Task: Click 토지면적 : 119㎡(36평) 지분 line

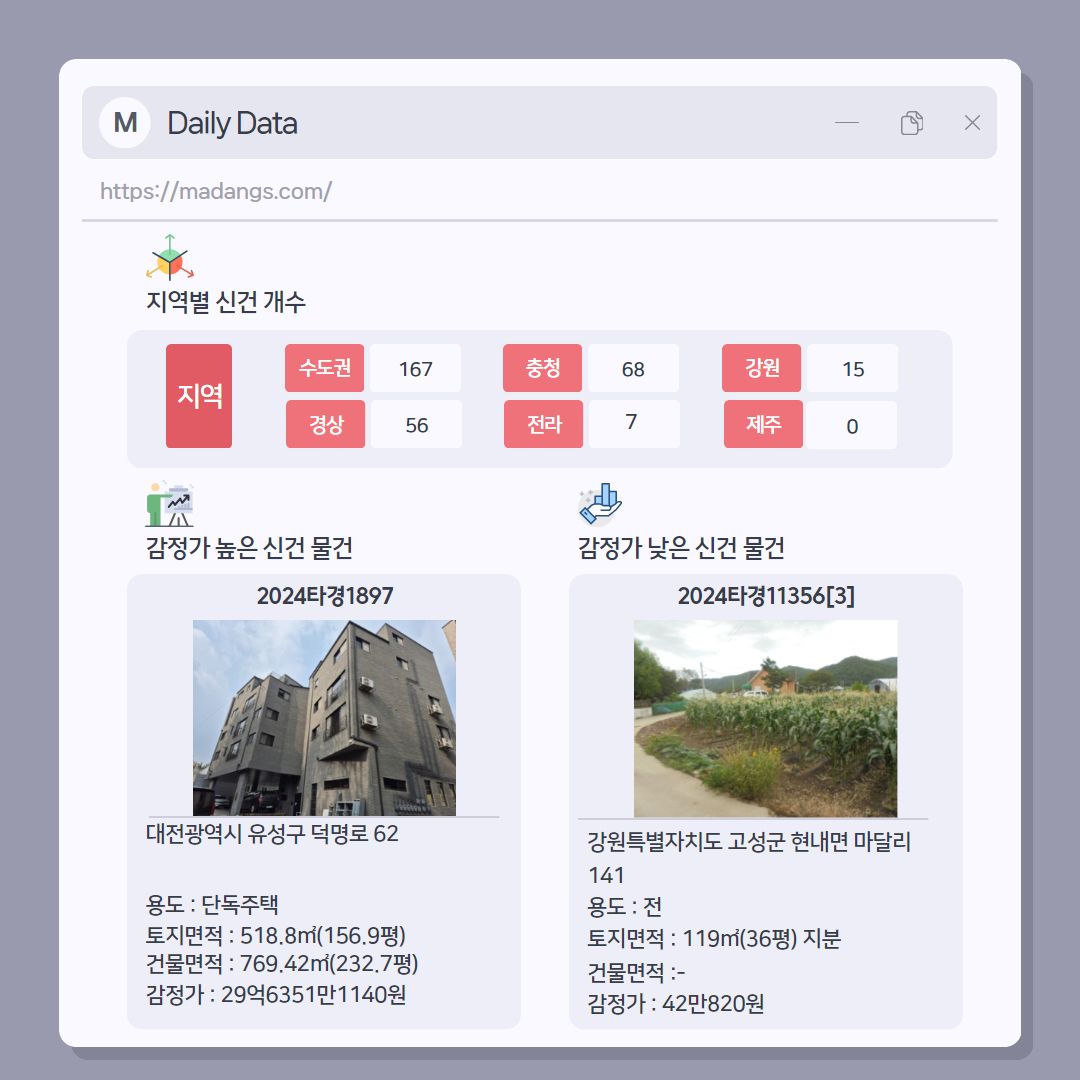Action: pos(714,938)
